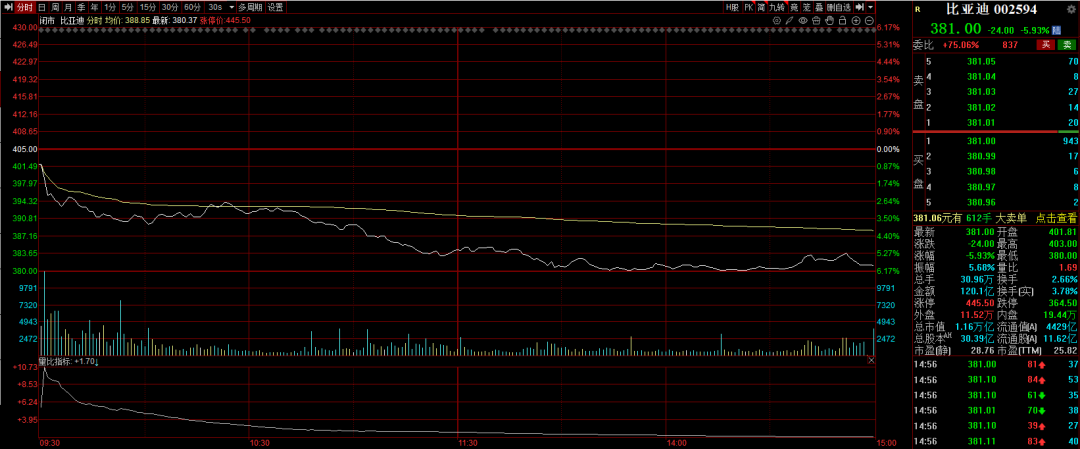Select the 分时 intraday chart tab
This screenshot has height=449, width=1080.
pyautogui.click(x=24, y=7)
